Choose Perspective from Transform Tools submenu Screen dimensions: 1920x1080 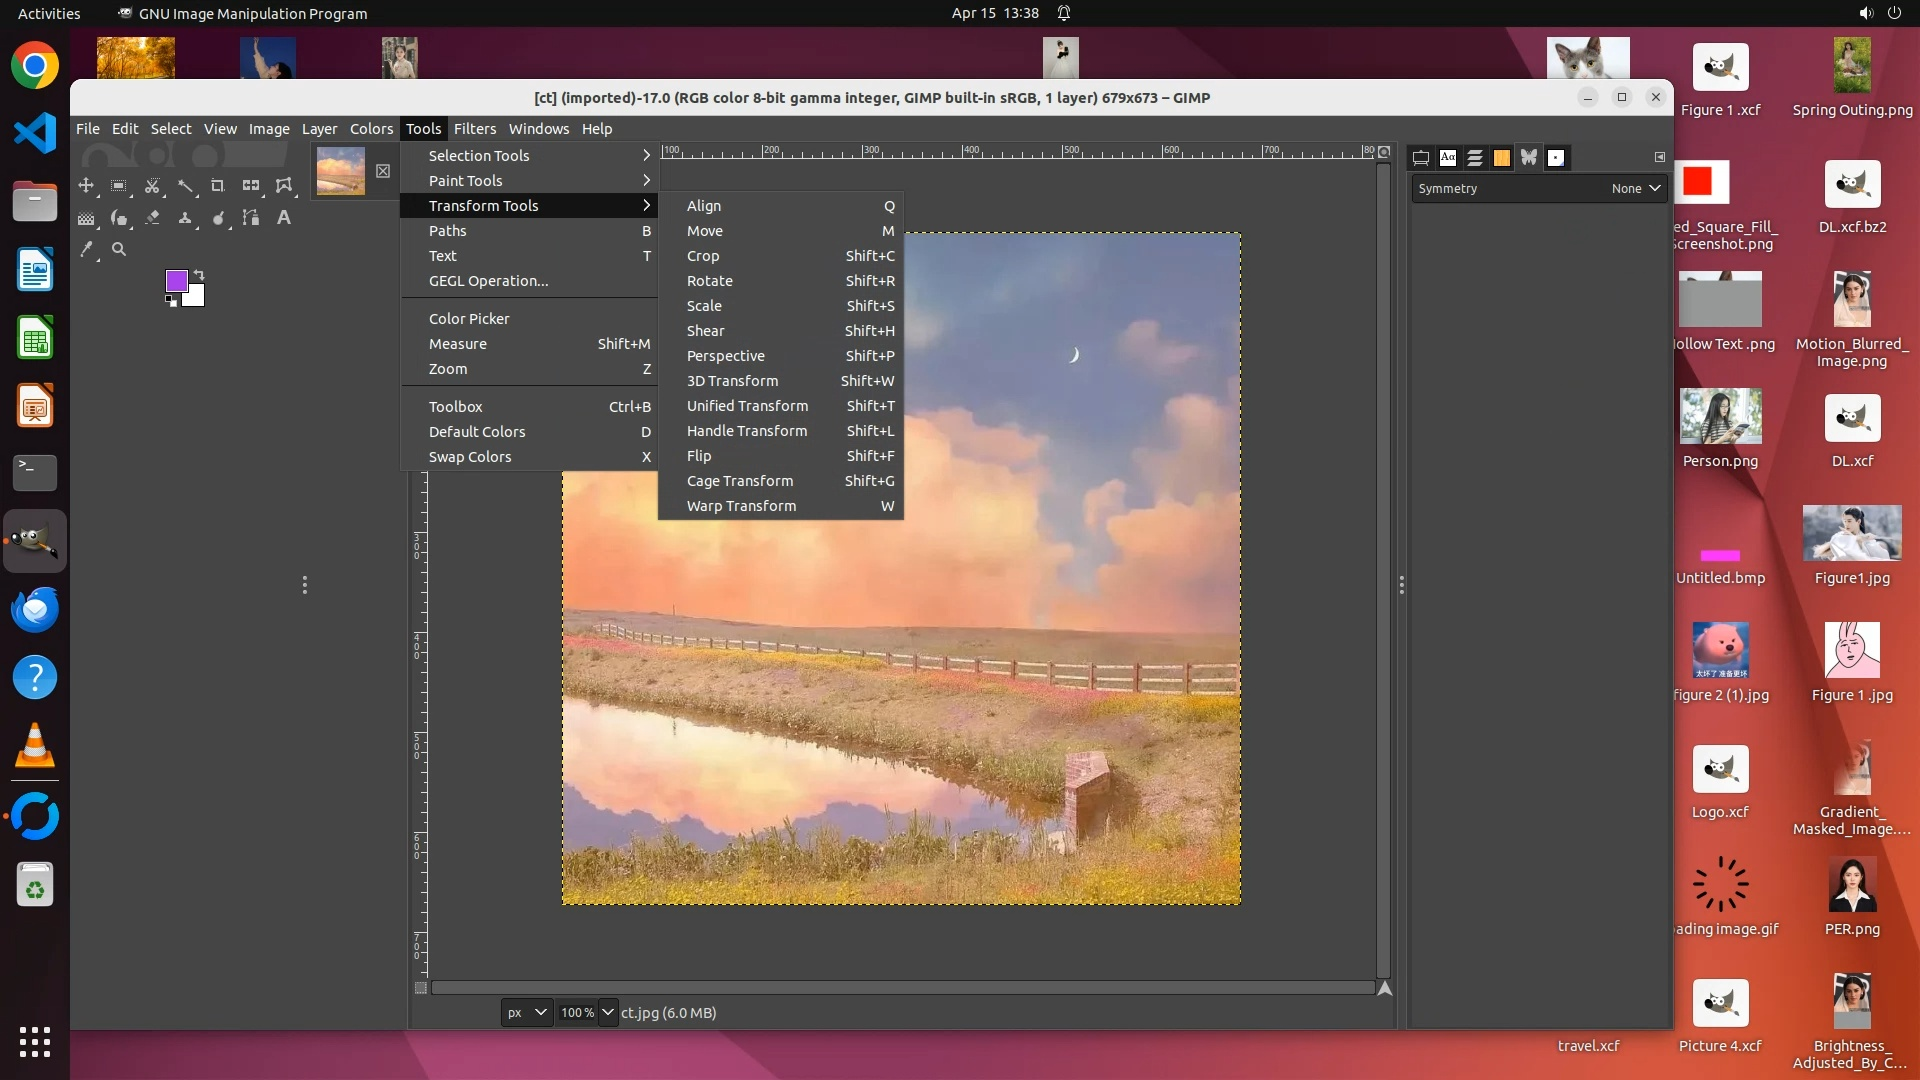point(725,356)
